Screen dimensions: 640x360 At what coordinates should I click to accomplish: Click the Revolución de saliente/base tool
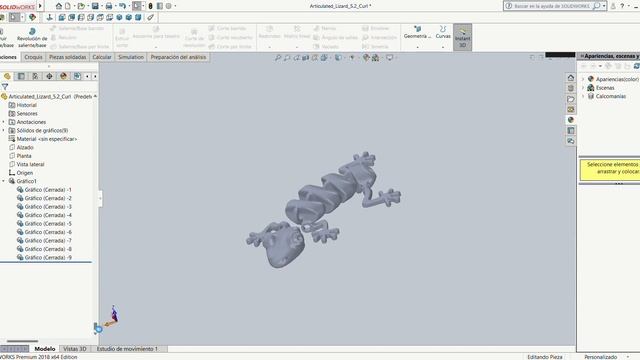click(x=32, y=38)
